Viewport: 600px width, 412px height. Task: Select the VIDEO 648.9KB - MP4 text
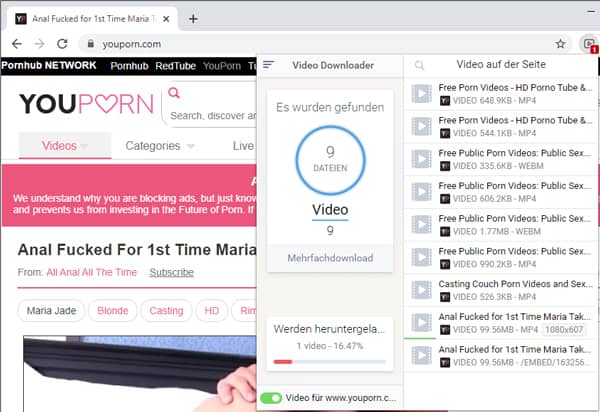click(x=494, y=101)
